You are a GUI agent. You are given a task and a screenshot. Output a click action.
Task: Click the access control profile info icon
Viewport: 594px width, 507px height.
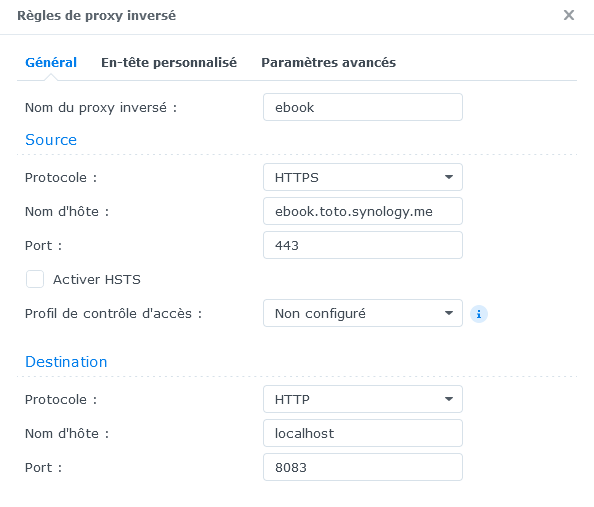click(479, 314)
